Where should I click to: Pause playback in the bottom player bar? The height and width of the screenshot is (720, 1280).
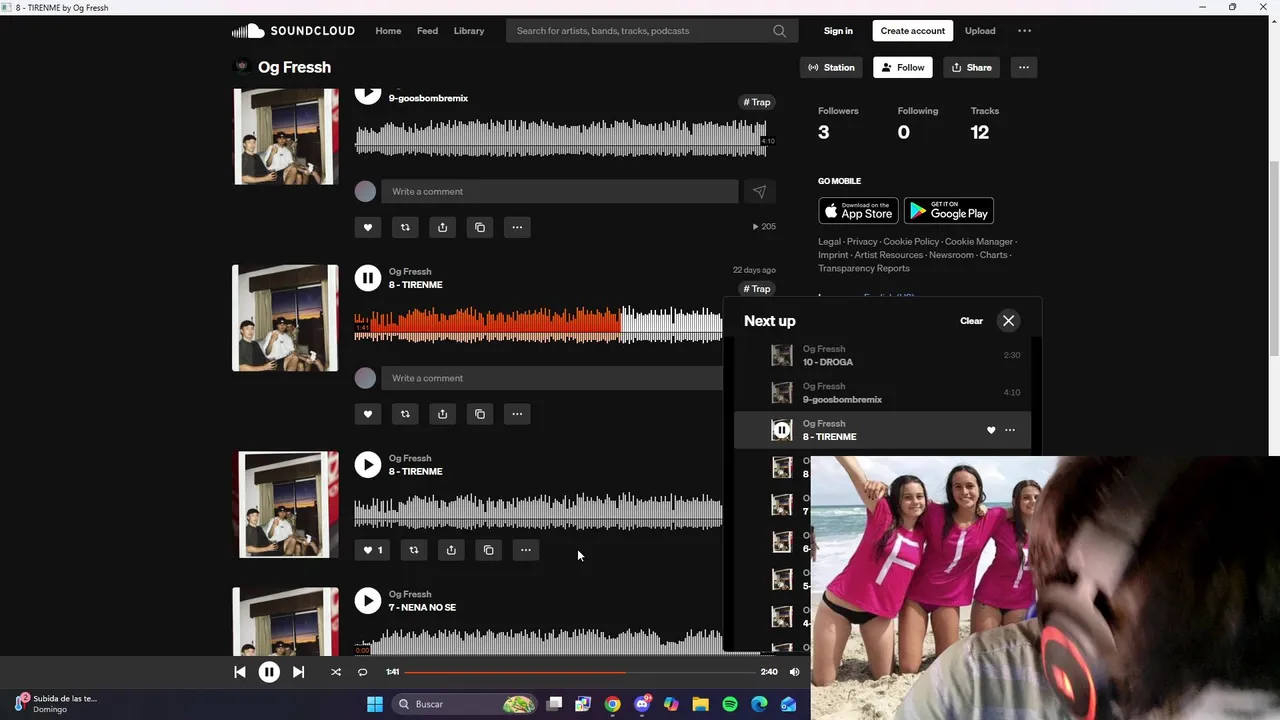click(269, 672)
